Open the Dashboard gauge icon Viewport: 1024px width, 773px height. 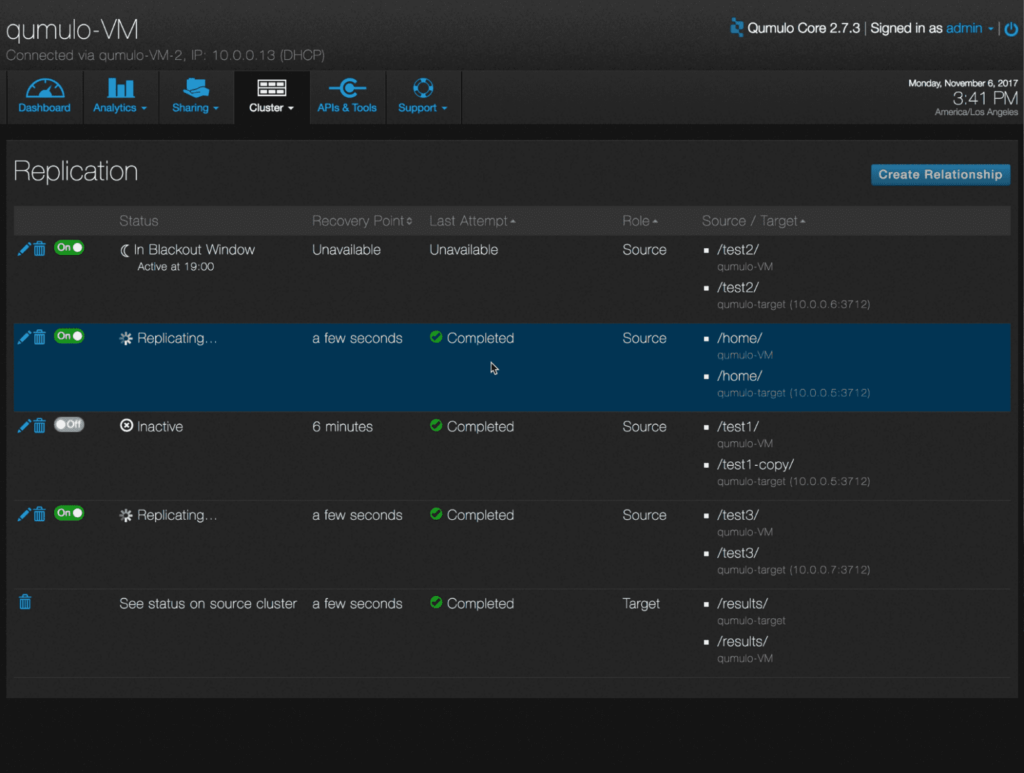(44, 87)
